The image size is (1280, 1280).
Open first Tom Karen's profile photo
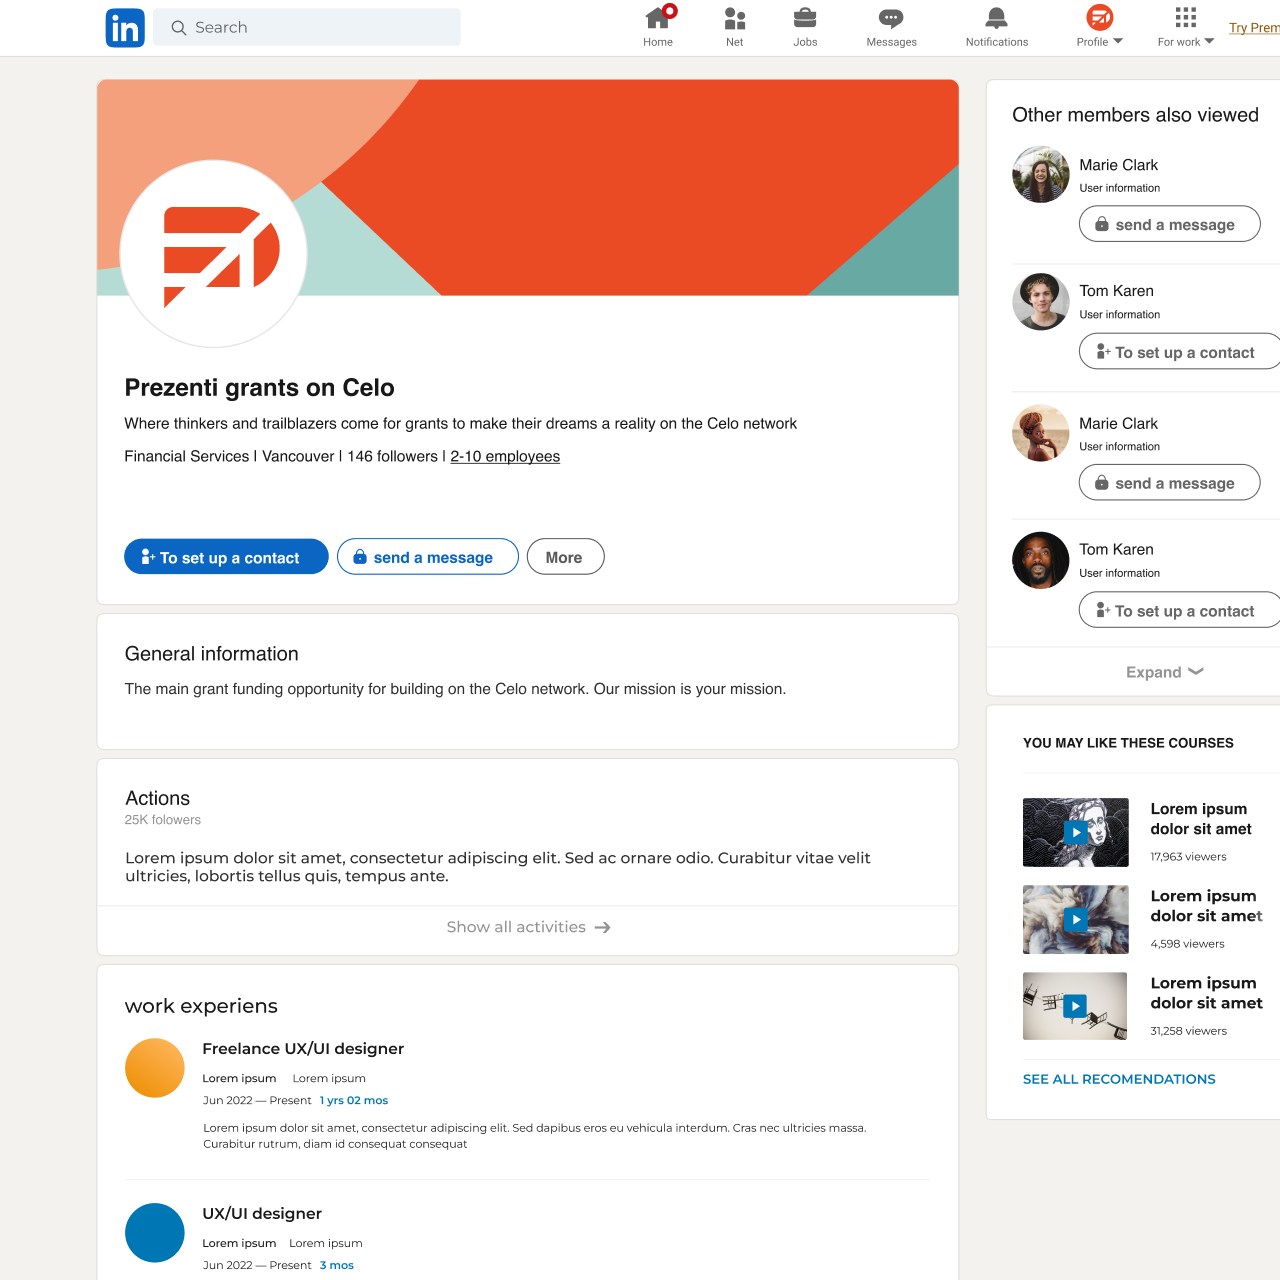1041,302
